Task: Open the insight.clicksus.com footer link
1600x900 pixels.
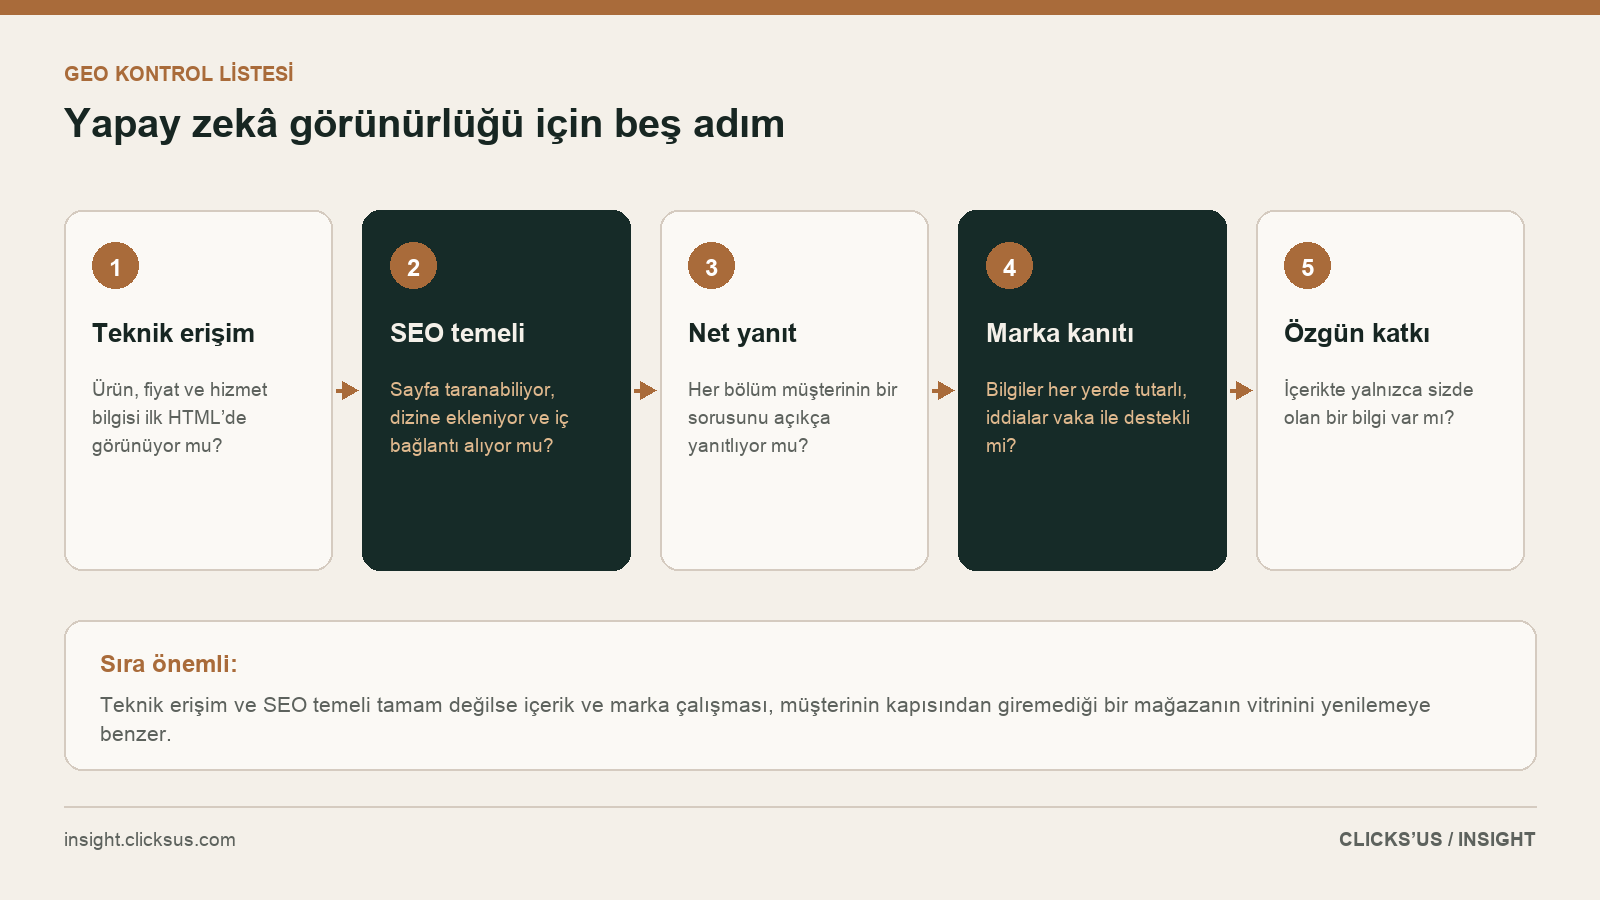Action: click(150, 839)
